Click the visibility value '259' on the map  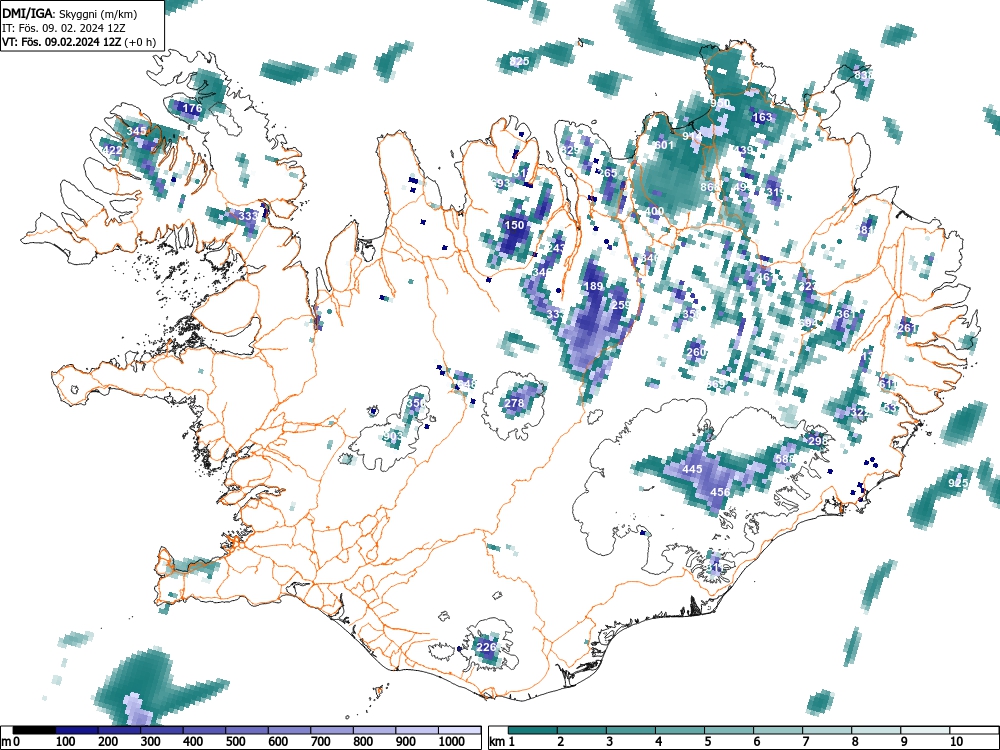[x=621, y=305]
